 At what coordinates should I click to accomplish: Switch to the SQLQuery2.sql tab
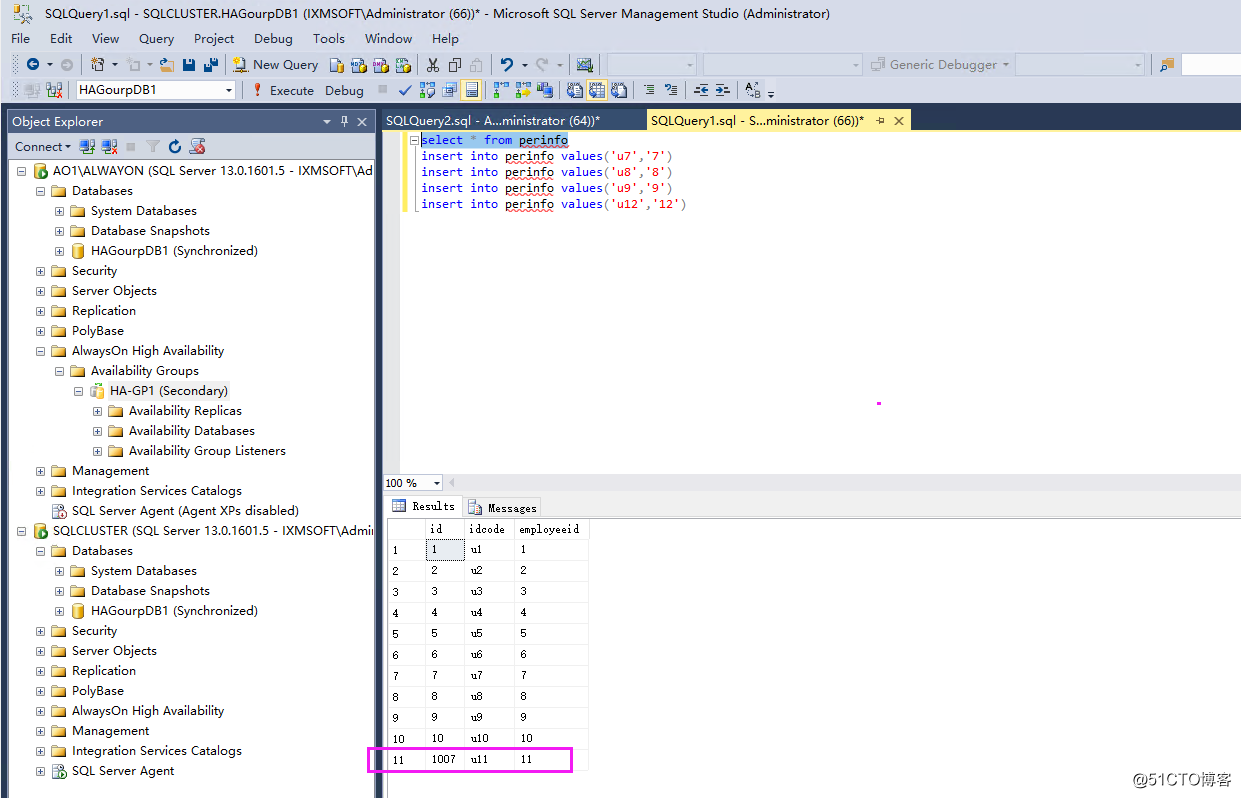[x=491, y=121]
